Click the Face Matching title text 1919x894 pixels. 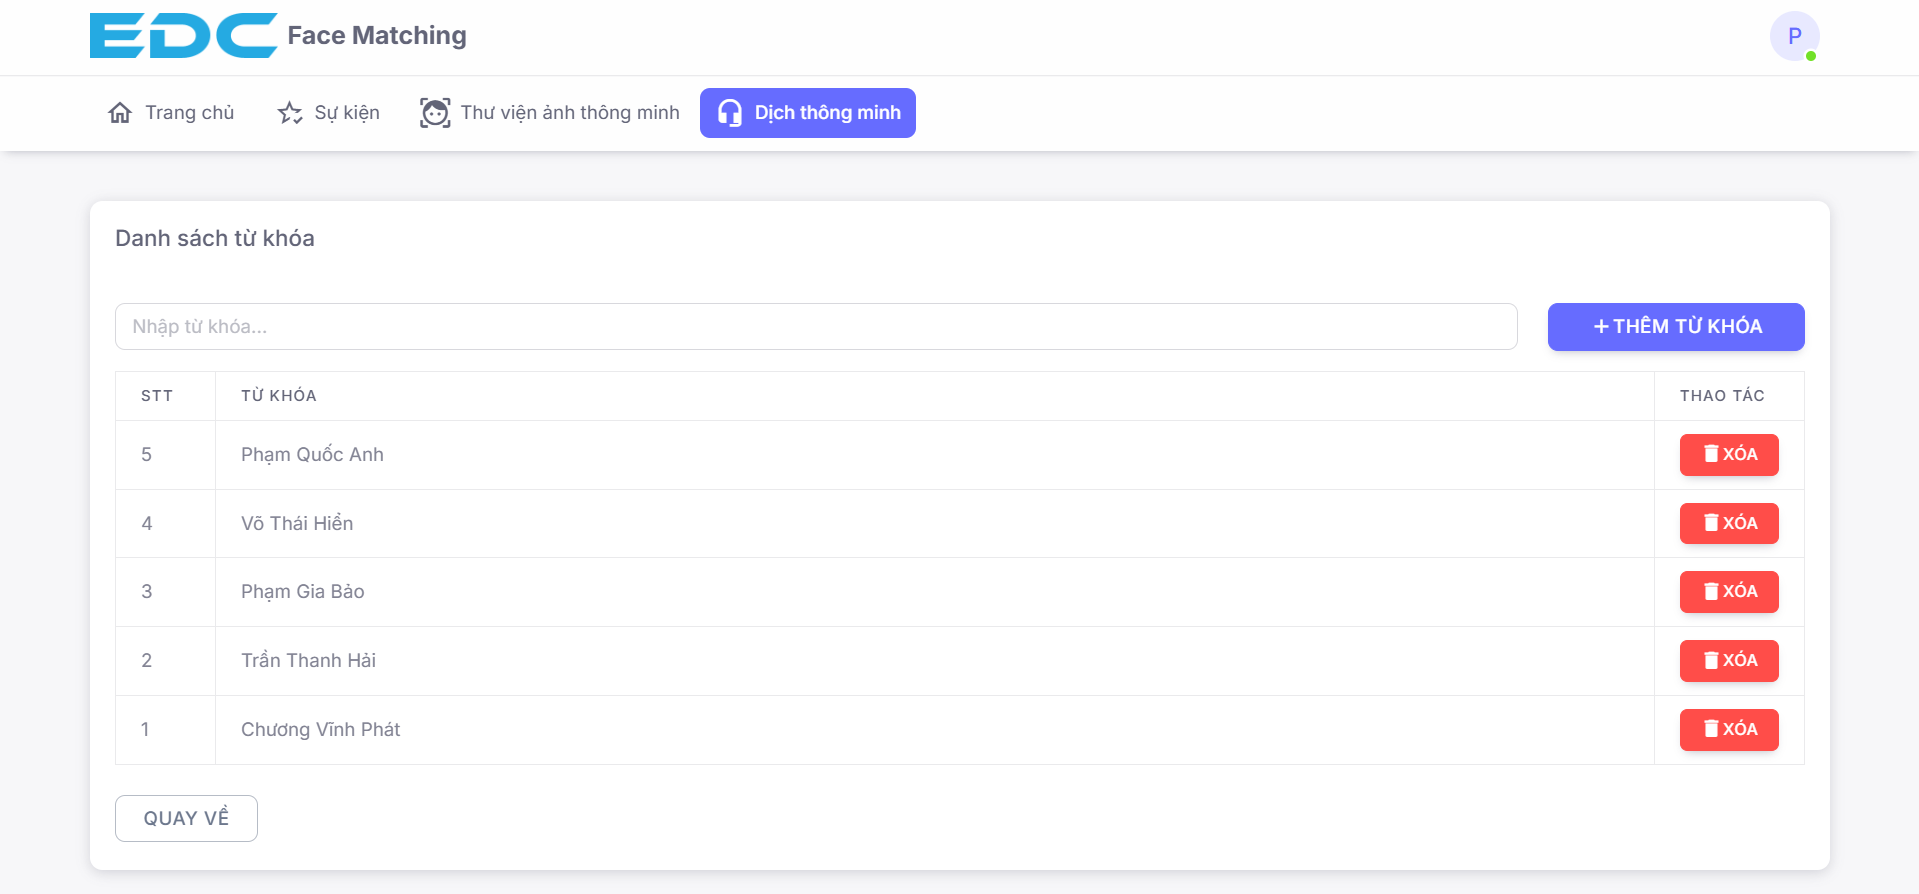[377, 35]
